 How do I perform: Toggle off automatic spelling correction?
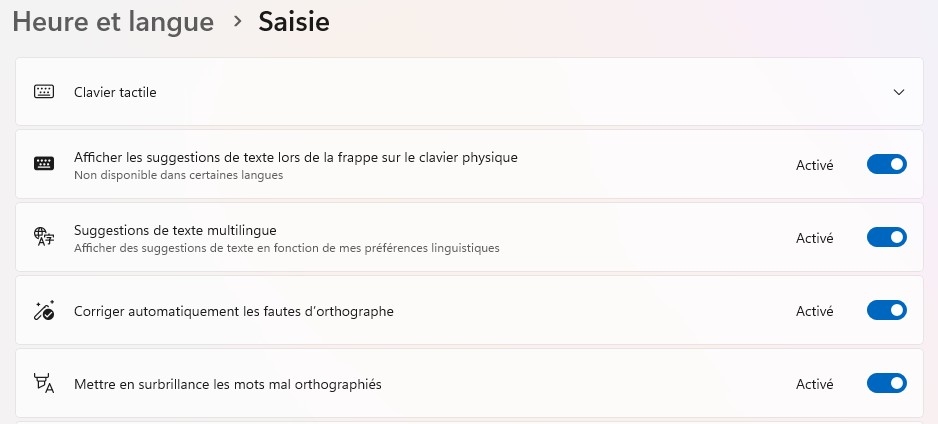pos(886,311)
